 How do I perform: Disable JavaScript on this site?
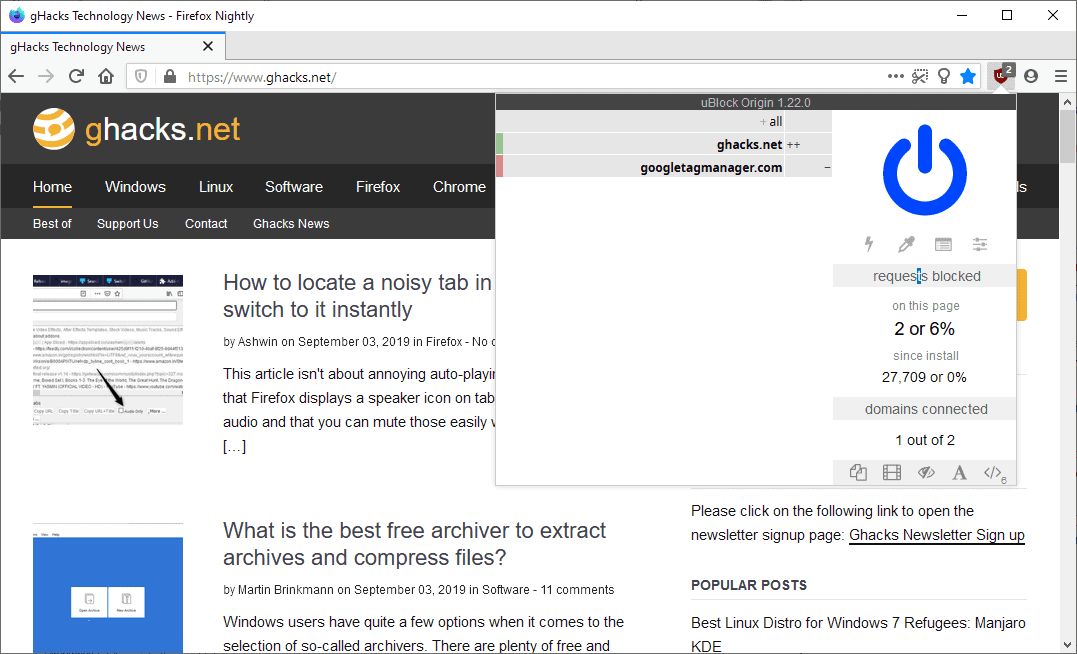992,472
